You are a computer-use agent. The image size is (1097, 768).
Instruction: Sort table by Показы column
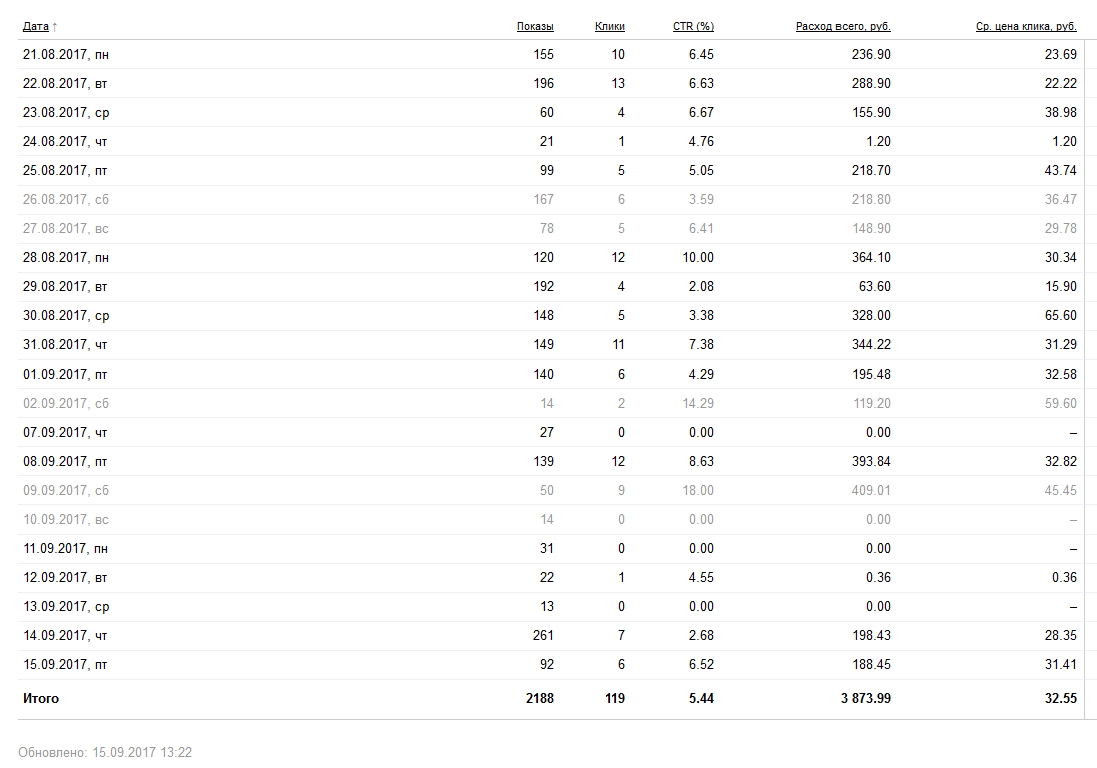pos(535,27)
